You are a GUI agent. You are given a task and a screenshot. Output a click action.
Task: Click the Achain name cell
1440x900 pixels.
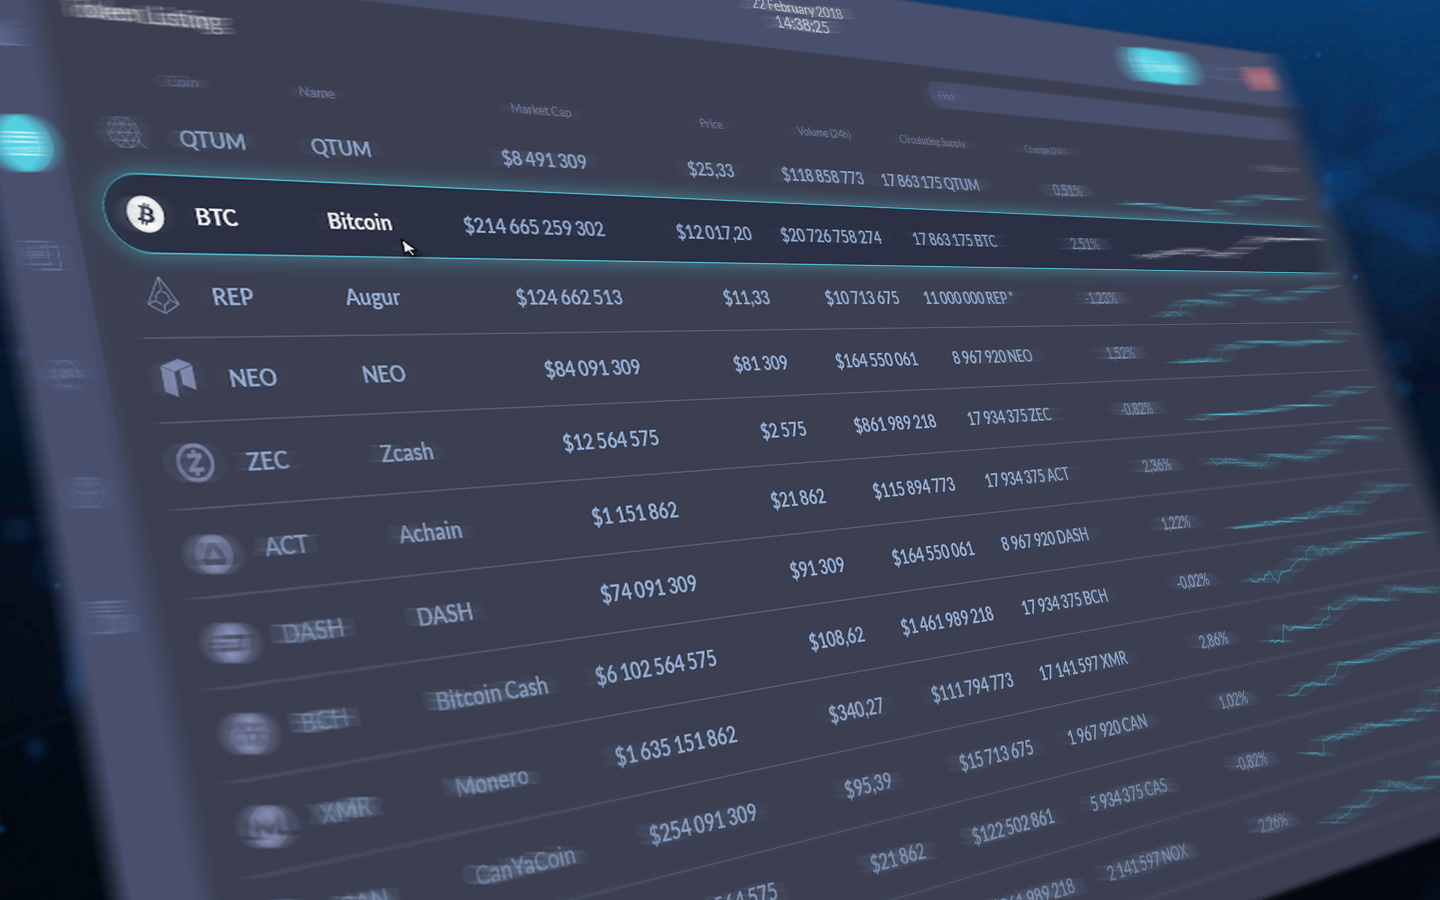430,532
